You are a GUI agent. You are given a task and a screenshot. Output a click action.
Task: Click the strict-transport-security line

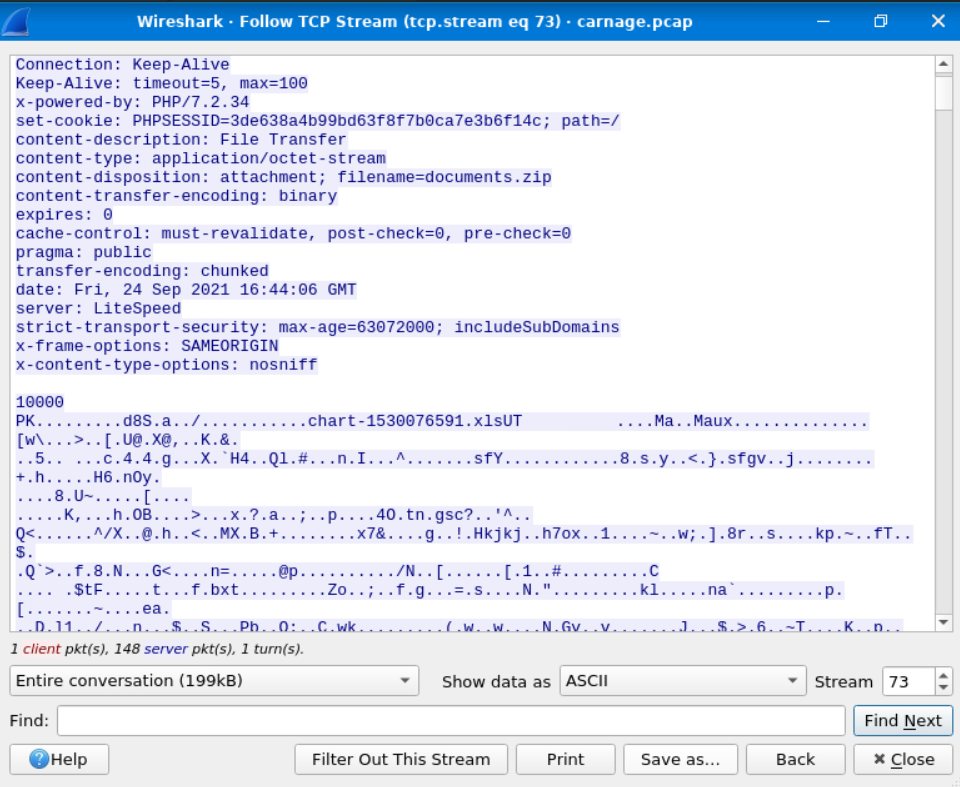point(318,328)
